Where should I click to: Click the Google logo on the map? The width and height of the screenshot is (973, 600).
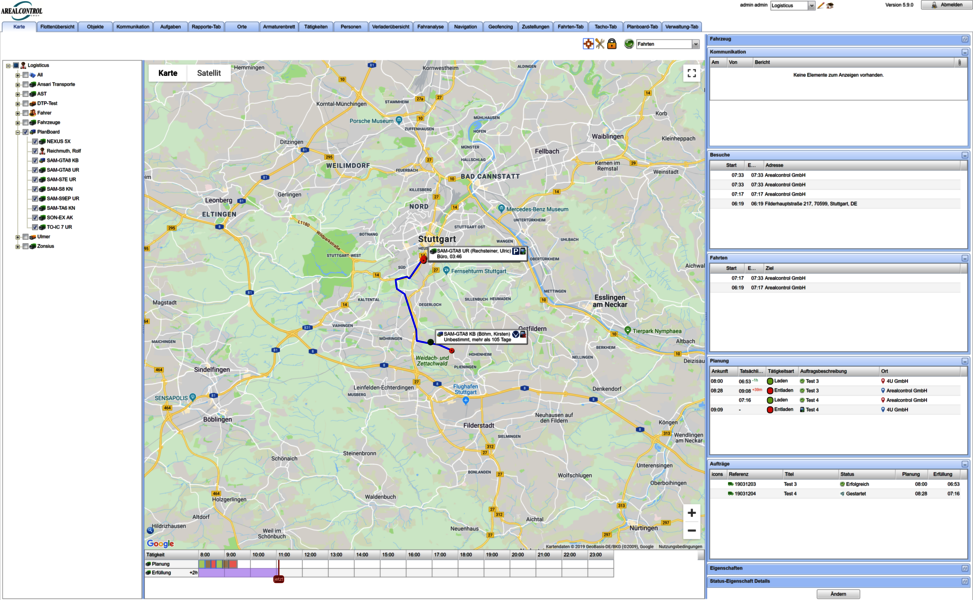tap(160, 544)
